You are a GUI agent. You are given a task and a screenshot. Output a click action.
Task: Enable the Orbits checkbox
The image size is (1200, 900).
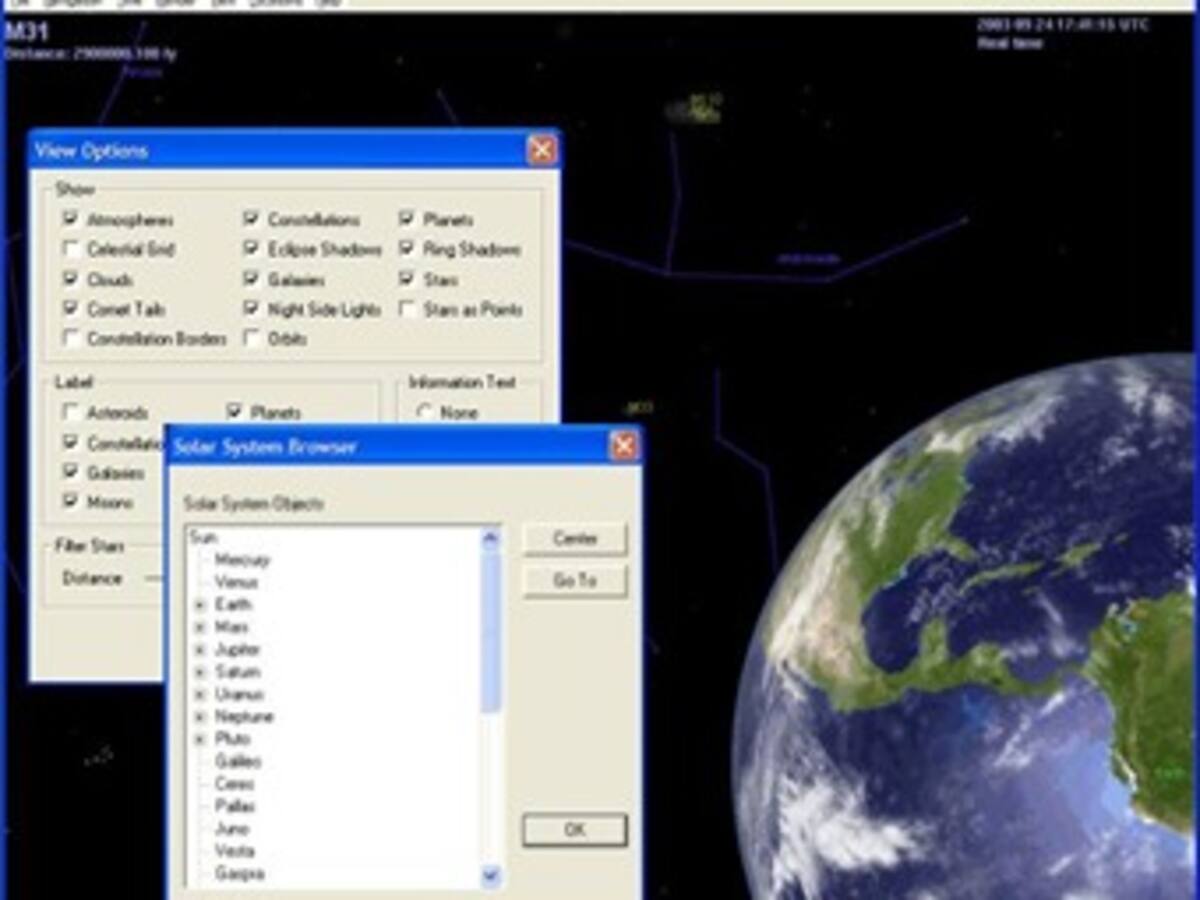click(252, 339)
